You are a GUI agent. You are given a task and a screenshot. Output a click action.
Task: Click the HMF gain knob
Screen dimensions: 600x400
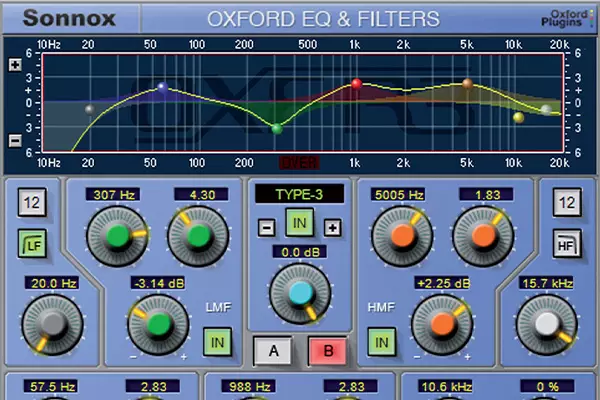click(x=442, y=325)
